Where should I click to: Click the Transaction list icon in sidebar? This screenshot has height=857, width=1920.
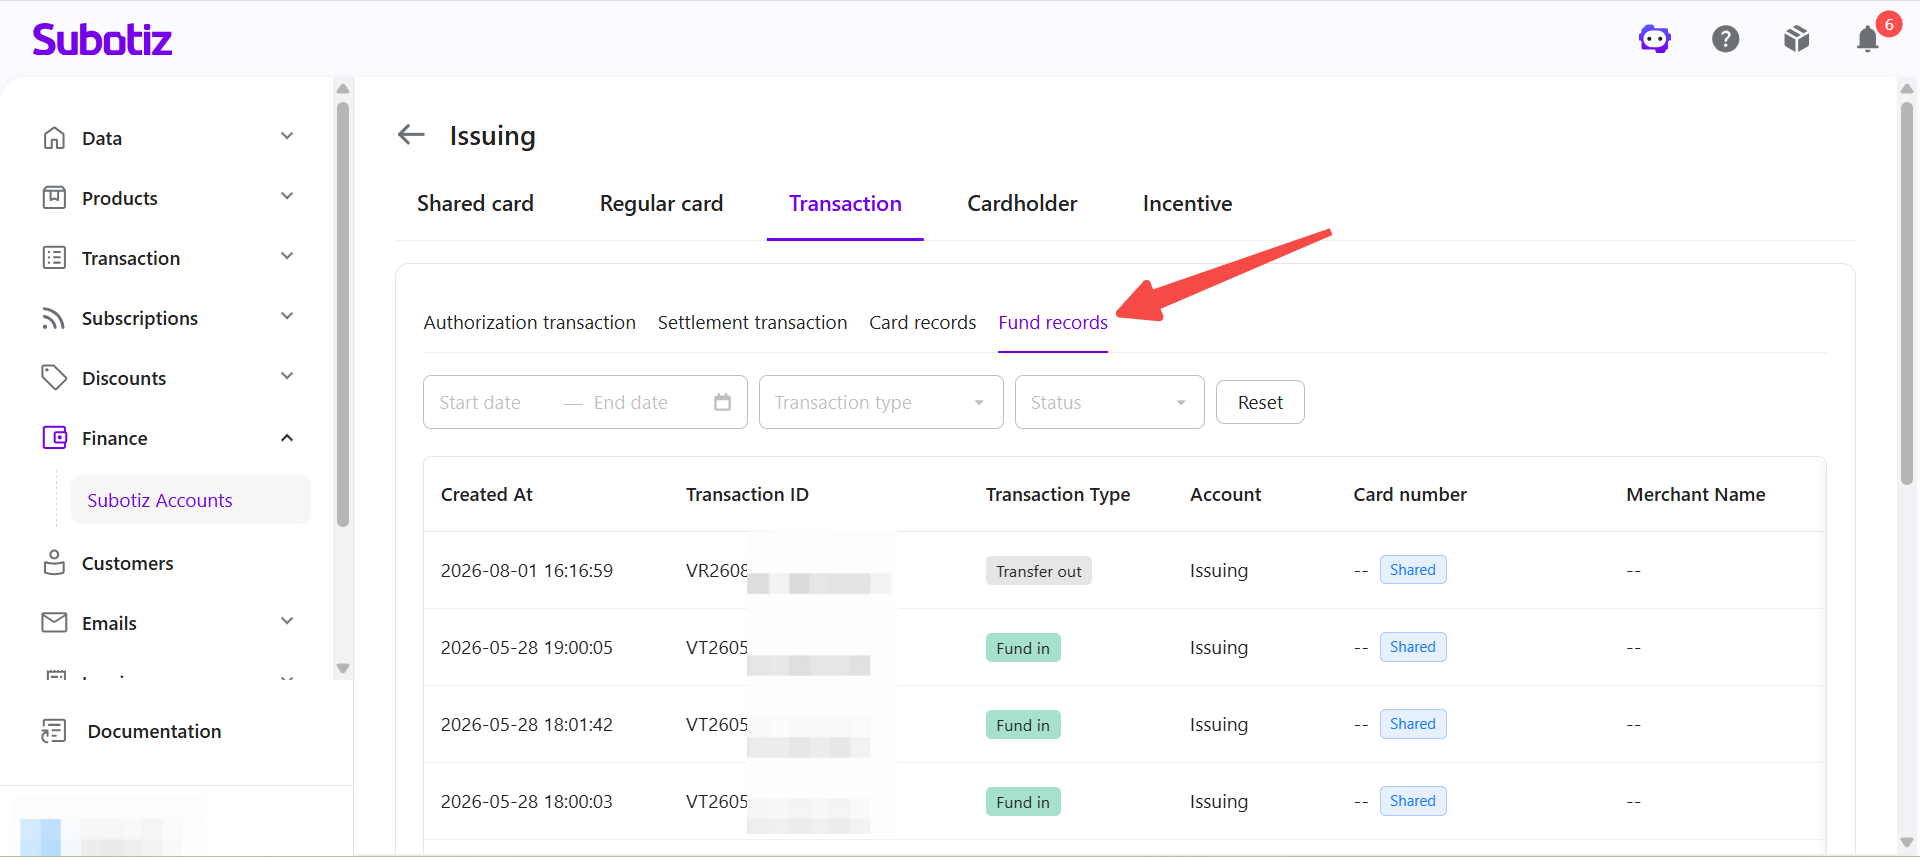(x=54, y=258)
